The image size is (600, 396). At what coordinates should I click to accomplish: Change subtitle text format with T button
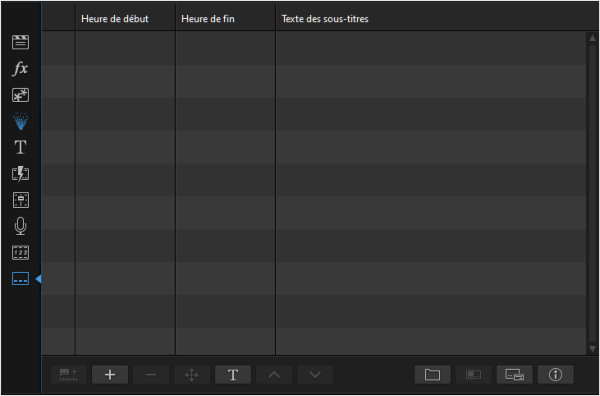click(233, 375)
